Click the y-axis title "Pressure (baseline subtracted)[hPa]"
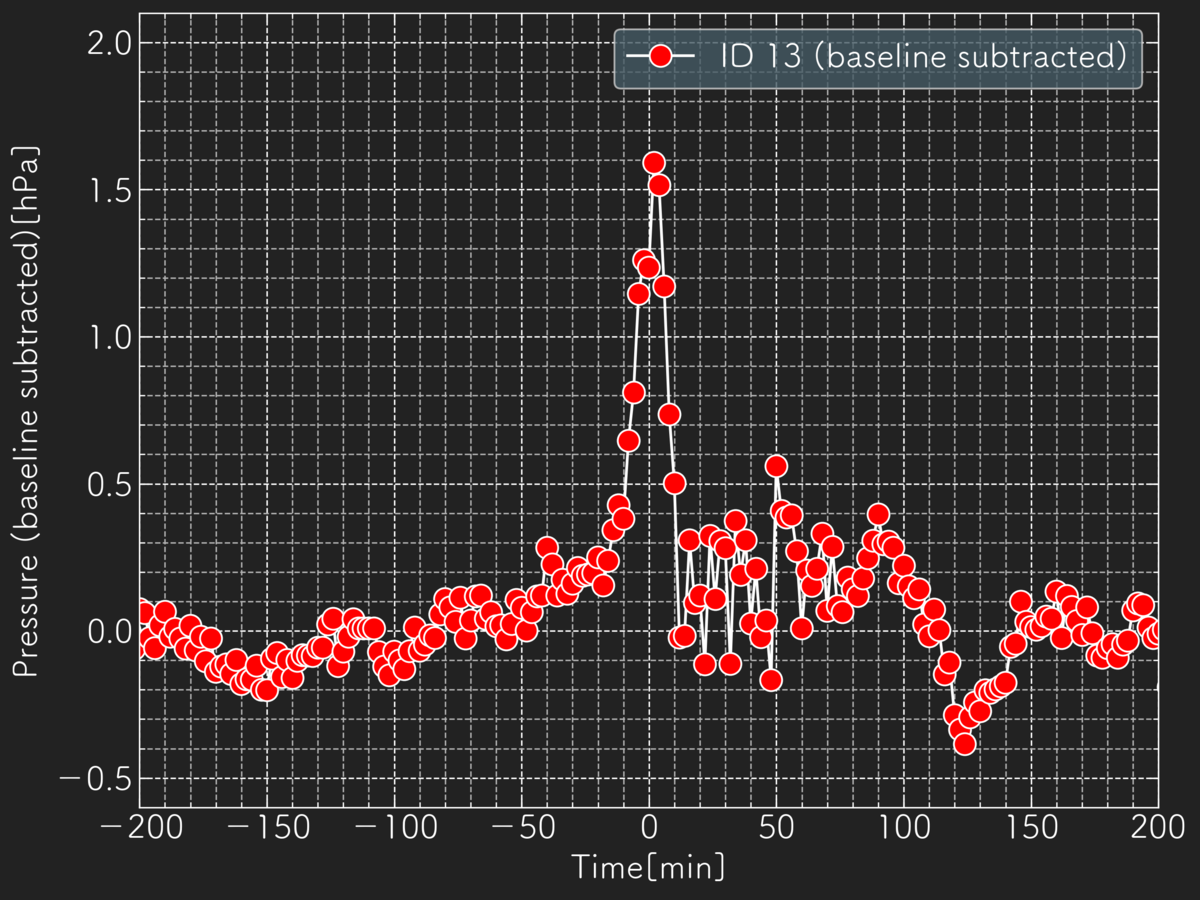 click(26, 411)
